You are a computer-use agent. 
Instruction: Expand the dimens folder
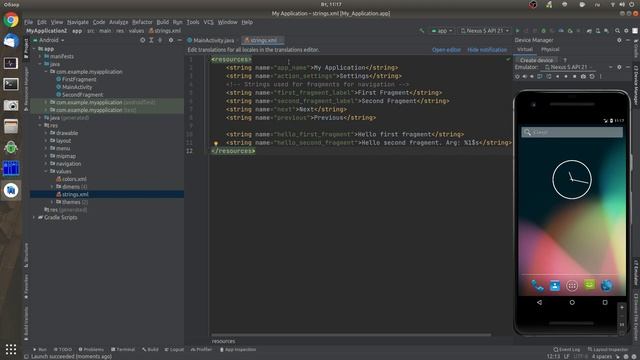(x=52, y=187)
